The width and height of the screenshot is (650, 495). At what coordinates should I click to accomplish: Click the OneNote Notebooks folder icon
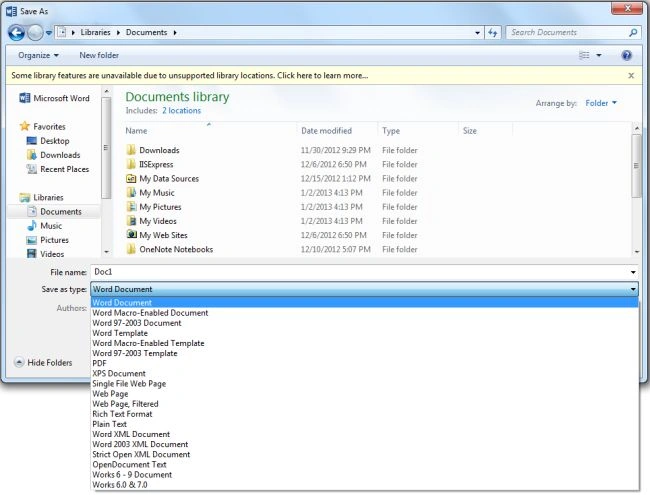(x=131, y=249)
